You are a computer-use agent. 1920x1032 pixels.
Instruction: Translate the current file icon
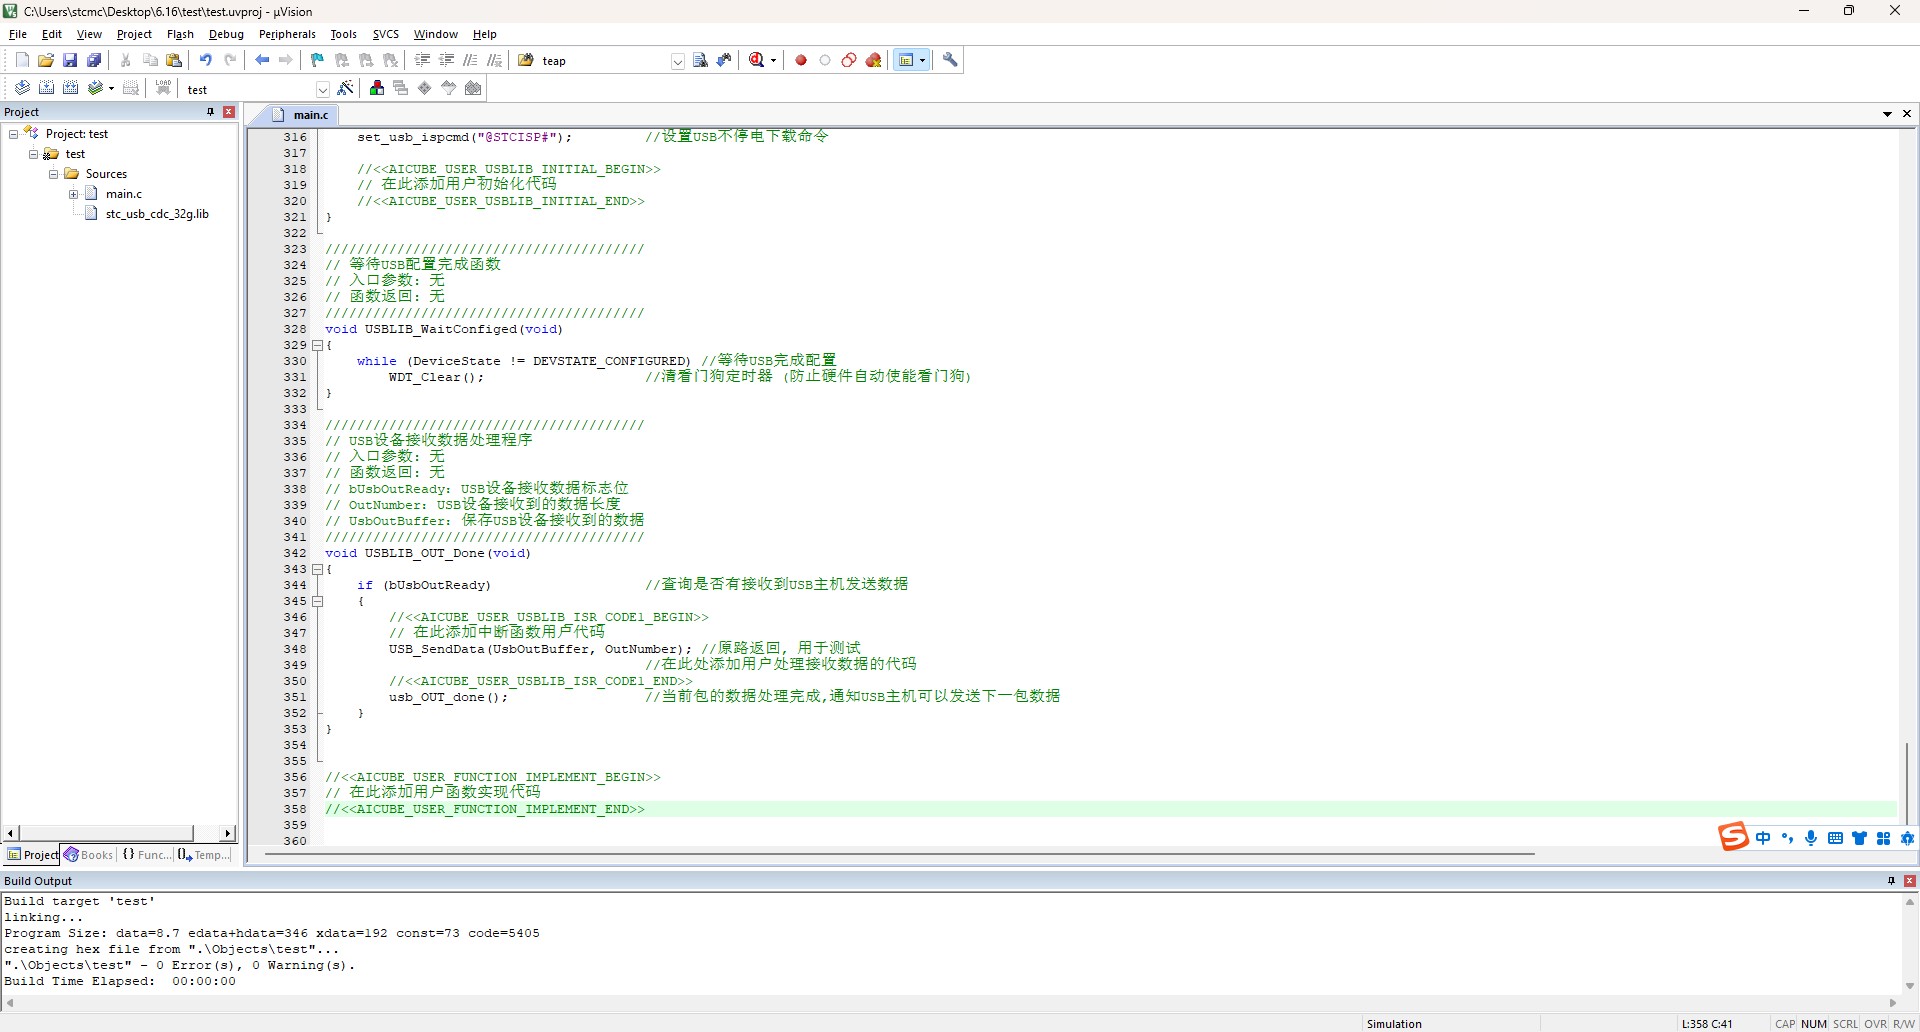[x=22, y=88]
